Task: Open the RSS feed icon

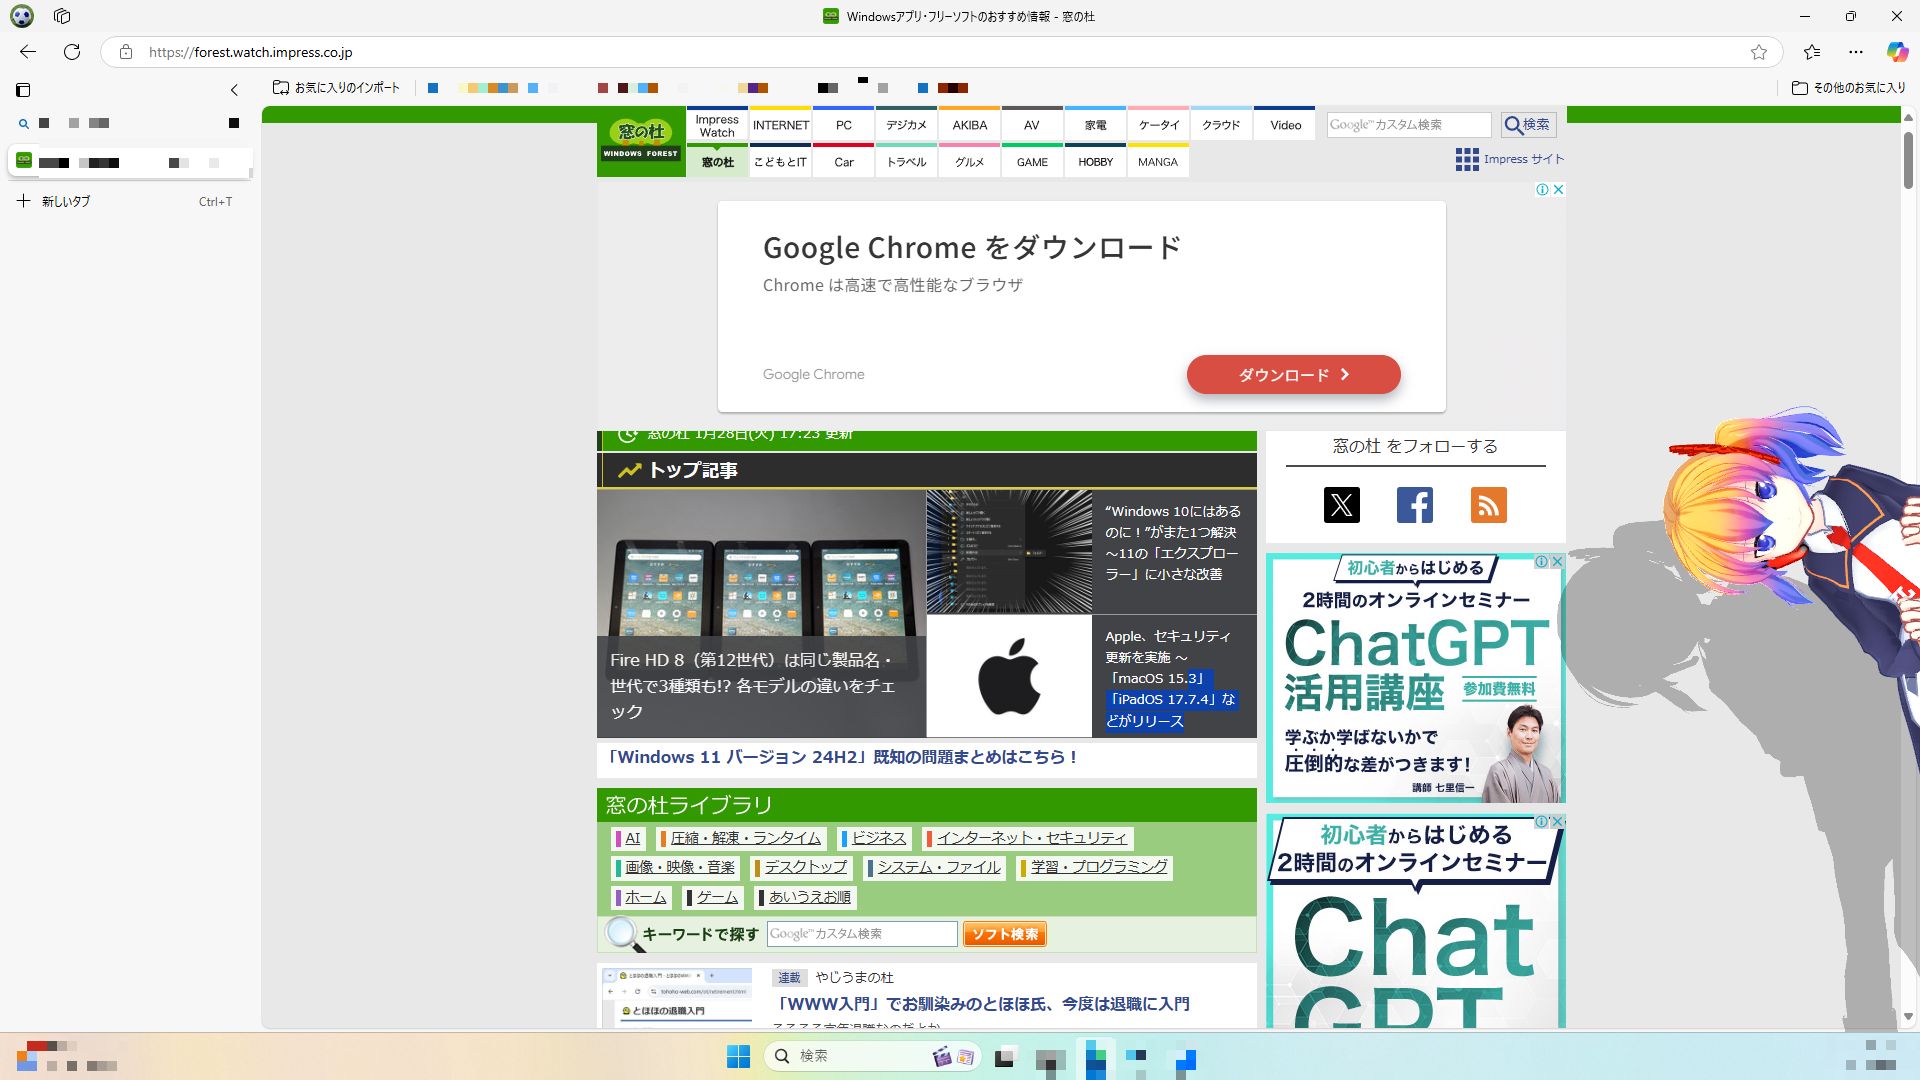Action: 1488,505
